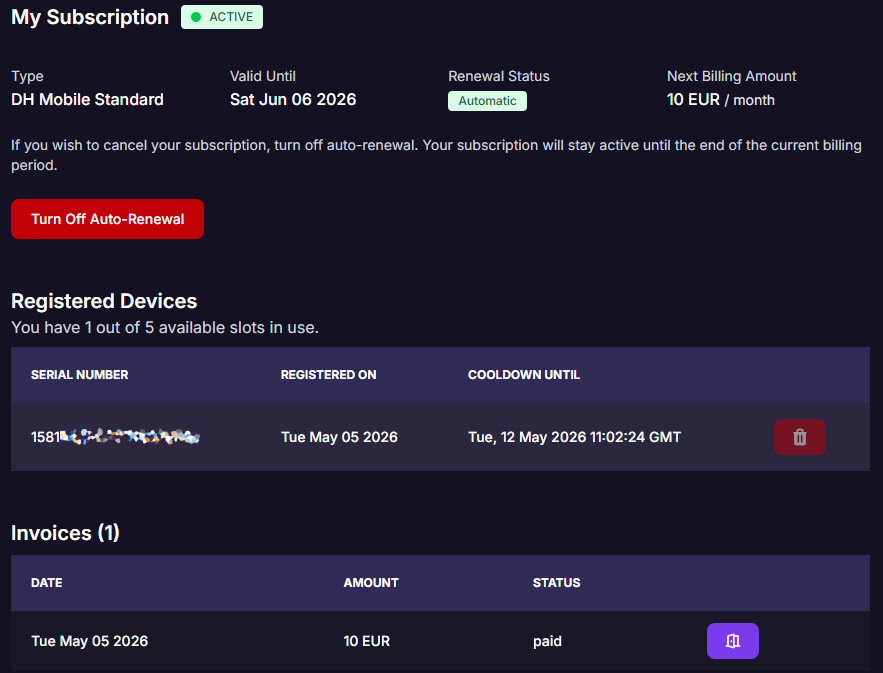Select the COOLDOWN UNTIL column header

pos(524,375)
